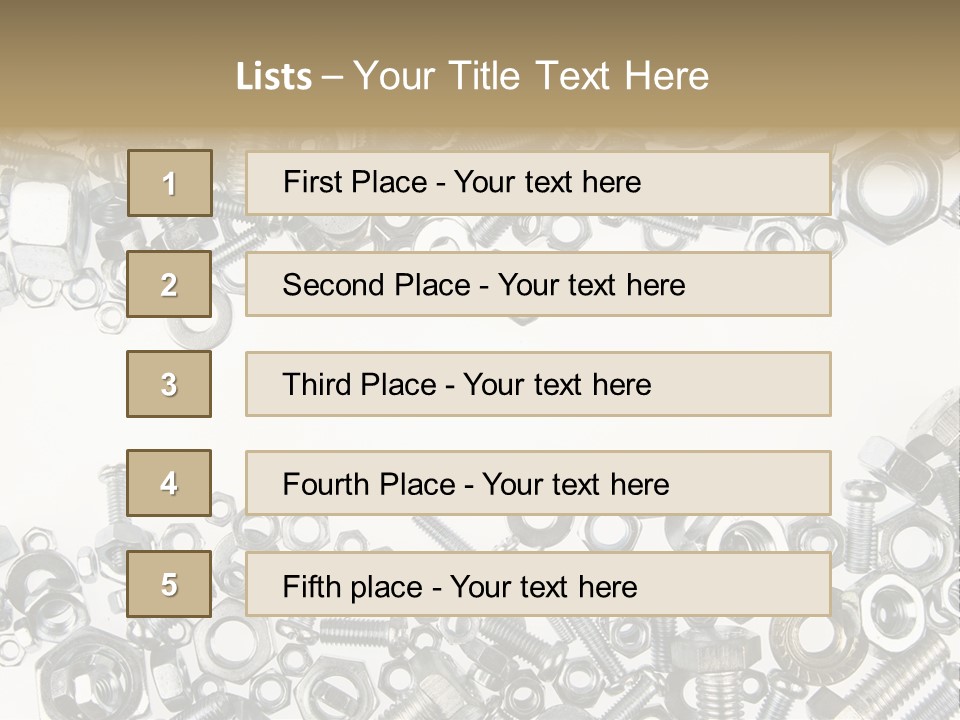This screenshot has width=960, height=720.
Task: Click on the word "Third"
Action: pyautogui.click(x=314, y=385)
